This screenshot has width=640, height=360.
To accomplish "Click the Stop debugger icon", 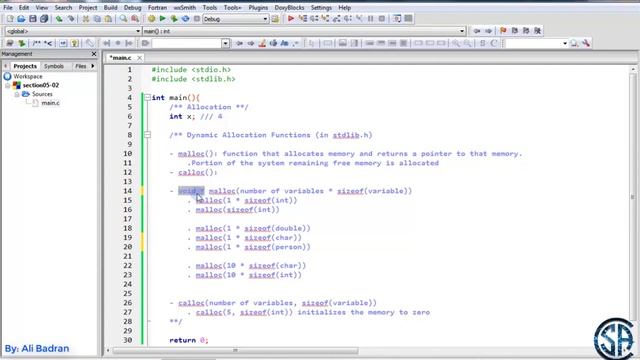I will [x=382, y=19].
